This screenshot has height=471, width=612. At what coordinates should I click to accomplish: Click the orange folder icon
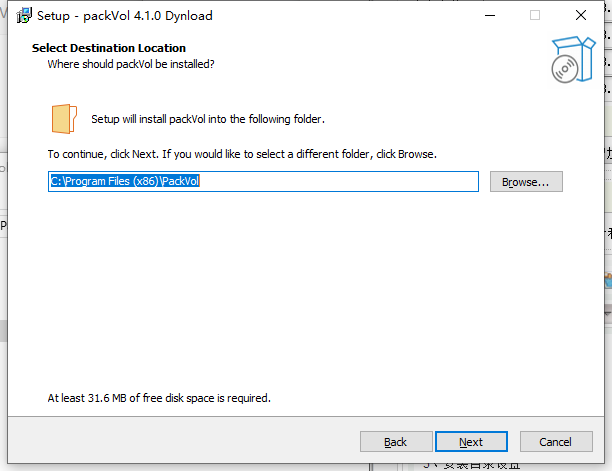pos(64,119)
